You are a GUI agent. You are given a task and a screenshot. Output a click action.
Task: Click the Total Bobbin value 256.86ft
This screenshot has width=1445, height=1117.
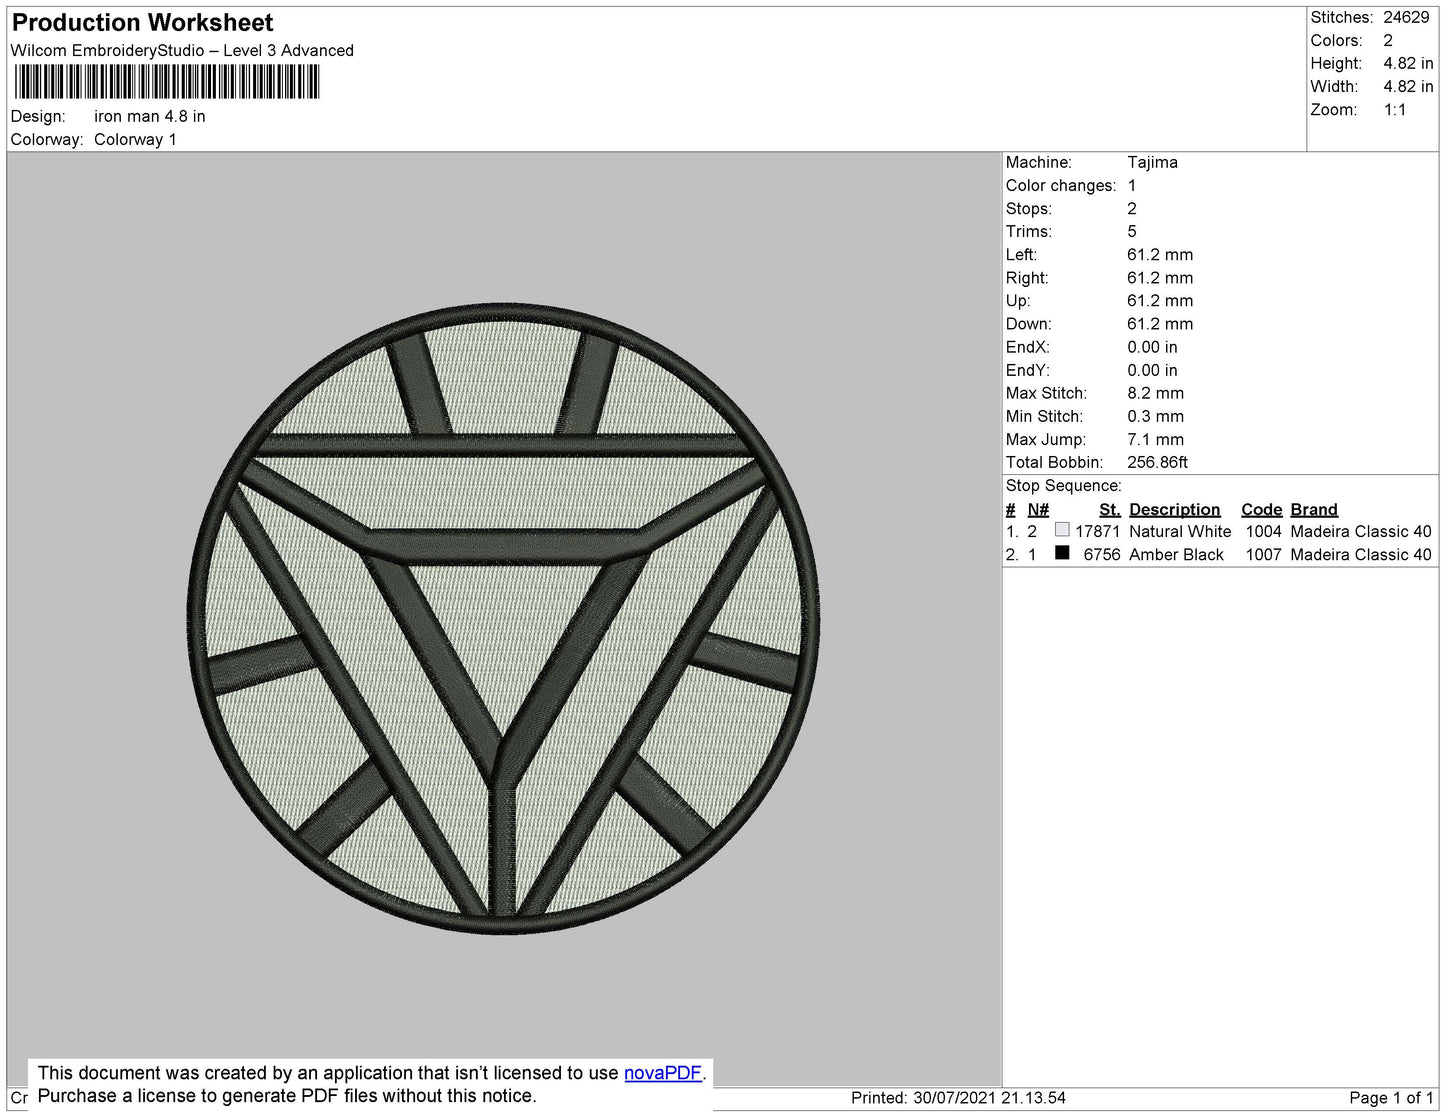pos(1157,462)
